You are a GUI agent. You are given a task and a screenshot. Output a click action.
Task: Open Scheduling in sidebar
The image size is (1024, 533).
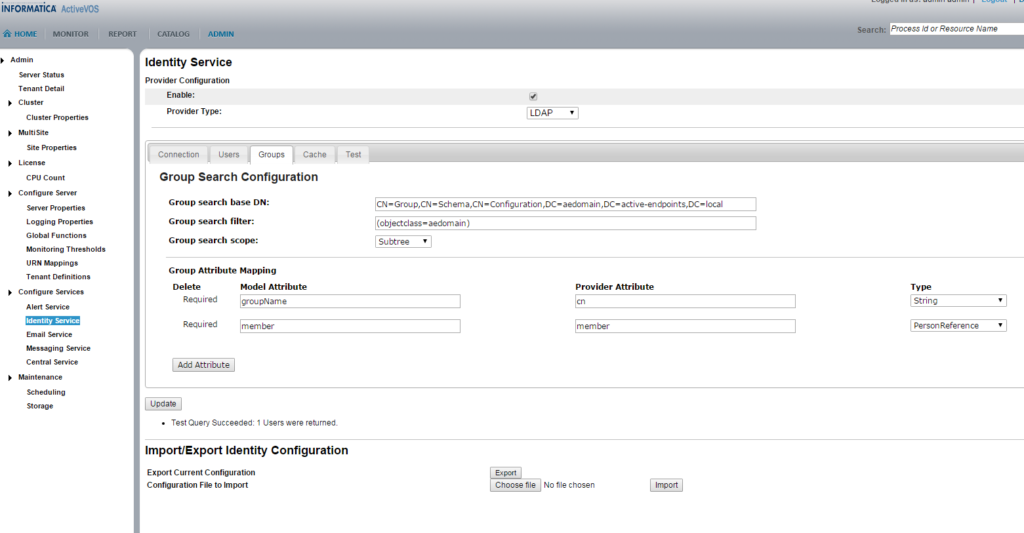46,393
